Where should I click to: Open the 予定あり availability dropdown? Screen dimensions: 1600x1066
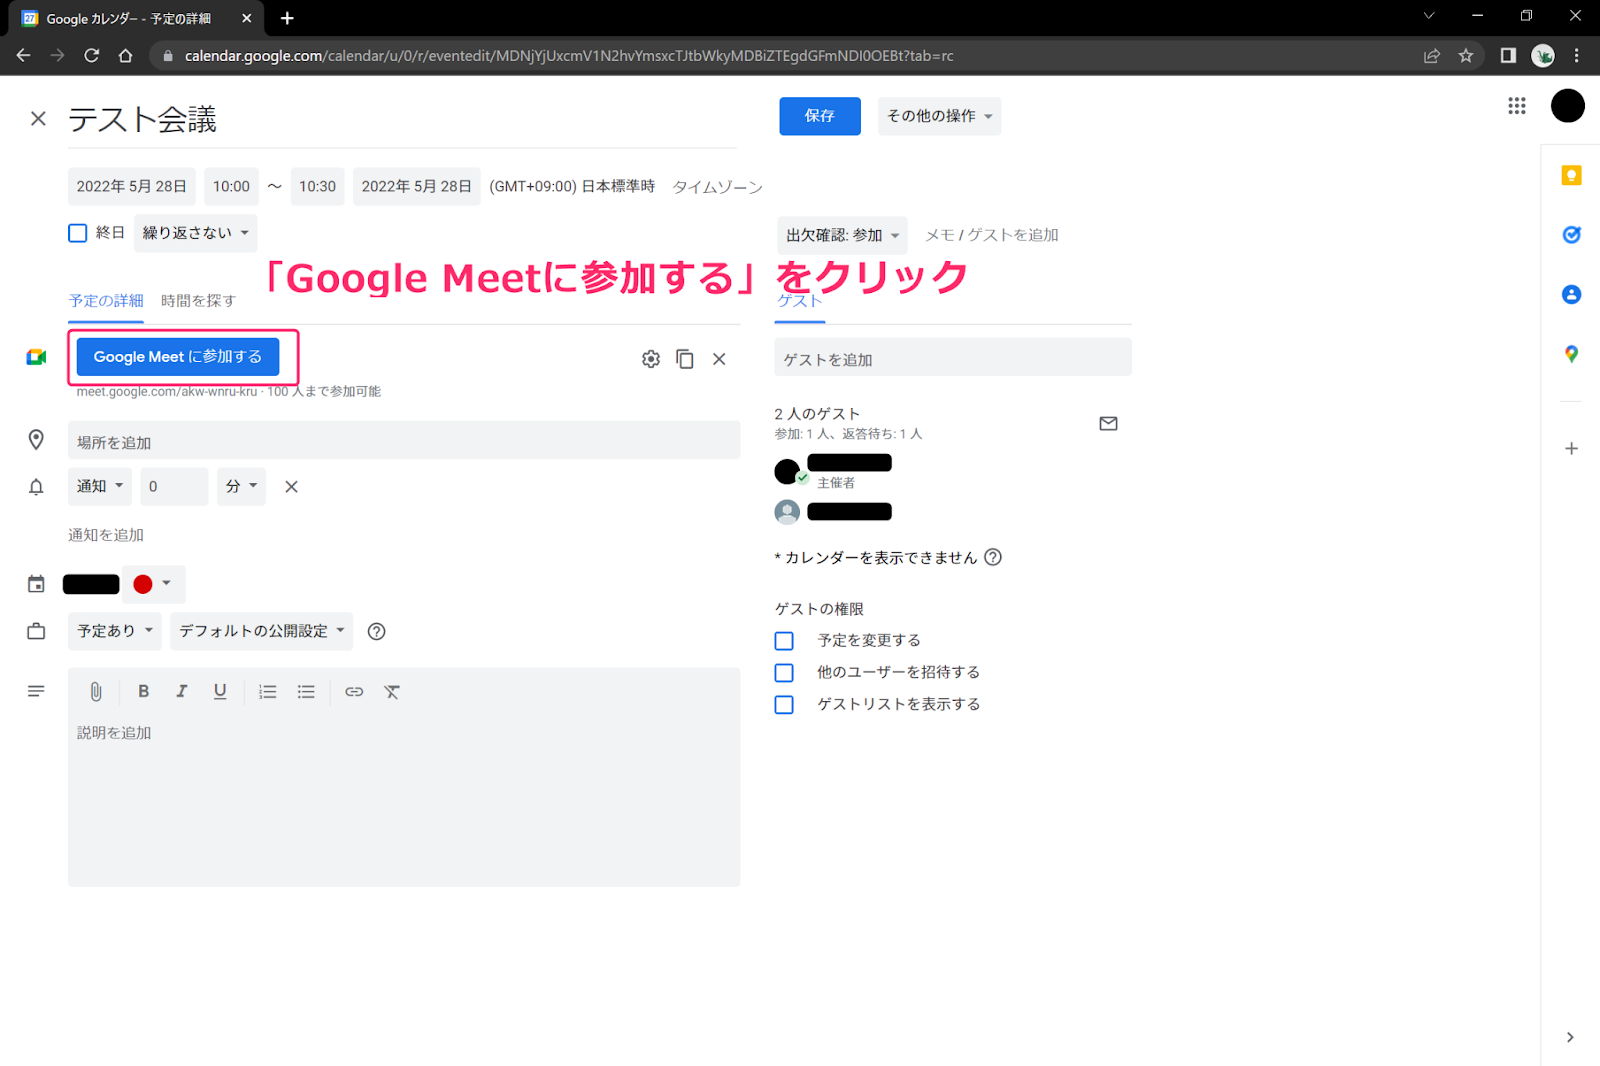coord(115,631)
